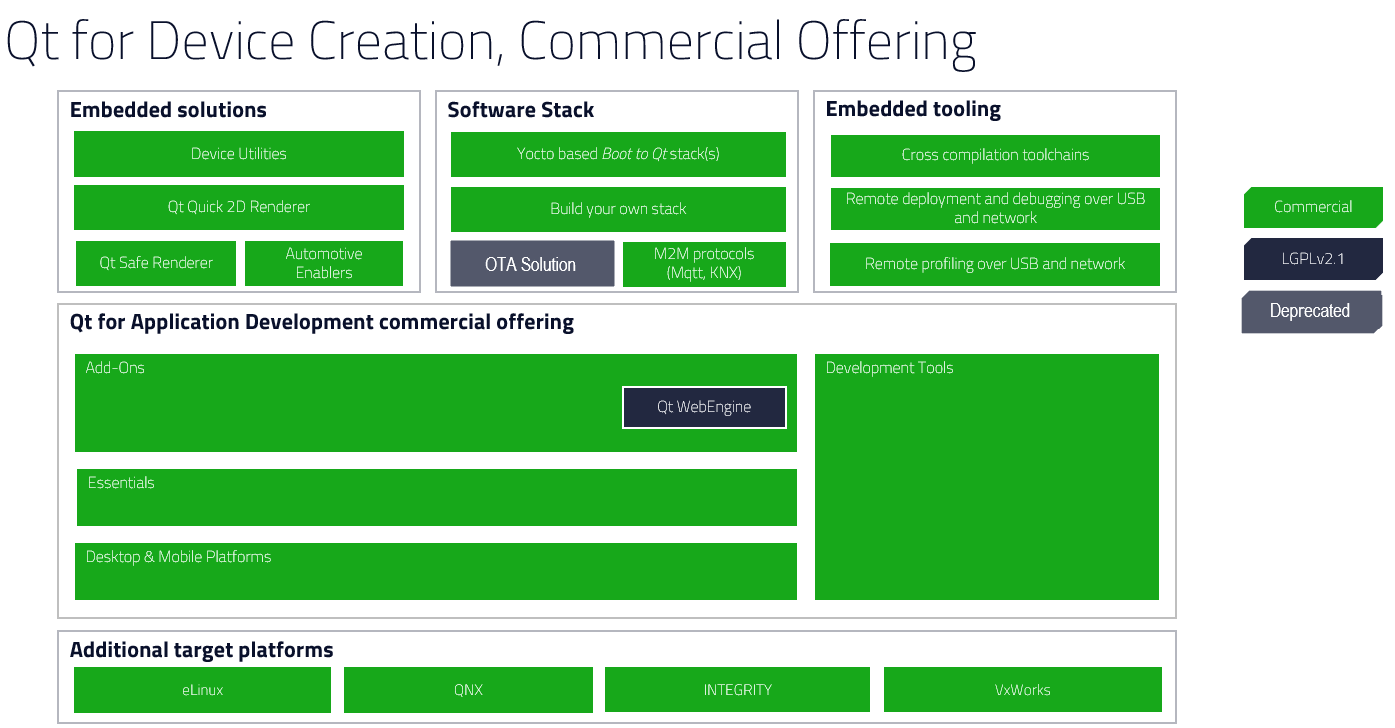Click the Build your own stack box
The width and height of the screenshot is (1395, 728).
618,209
